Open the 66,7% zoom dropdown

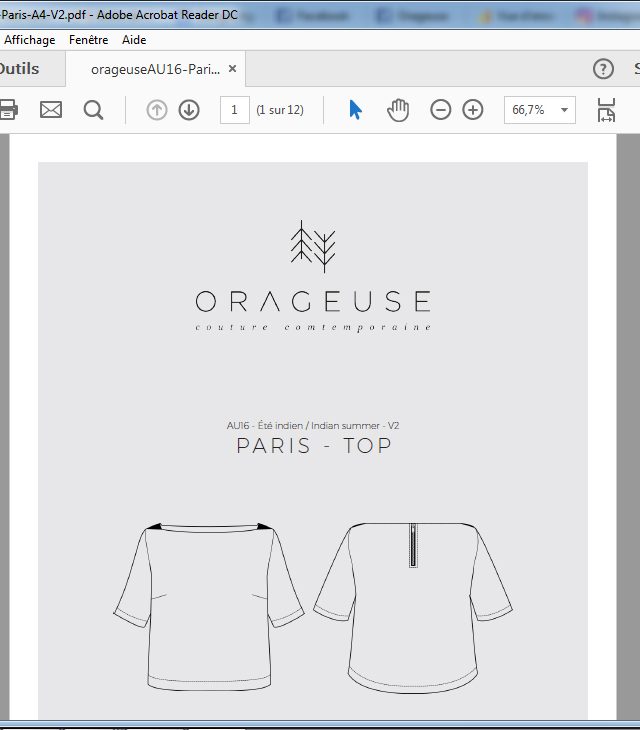point(540,110)
